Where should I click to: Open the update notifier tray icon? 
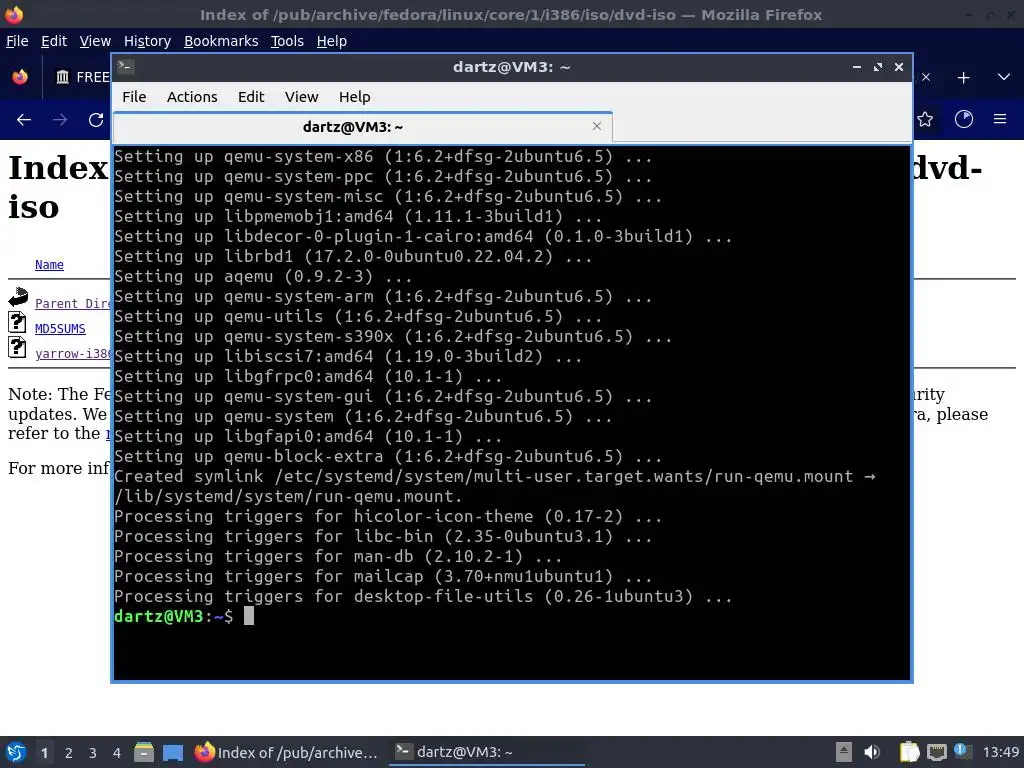coord(962,751)
